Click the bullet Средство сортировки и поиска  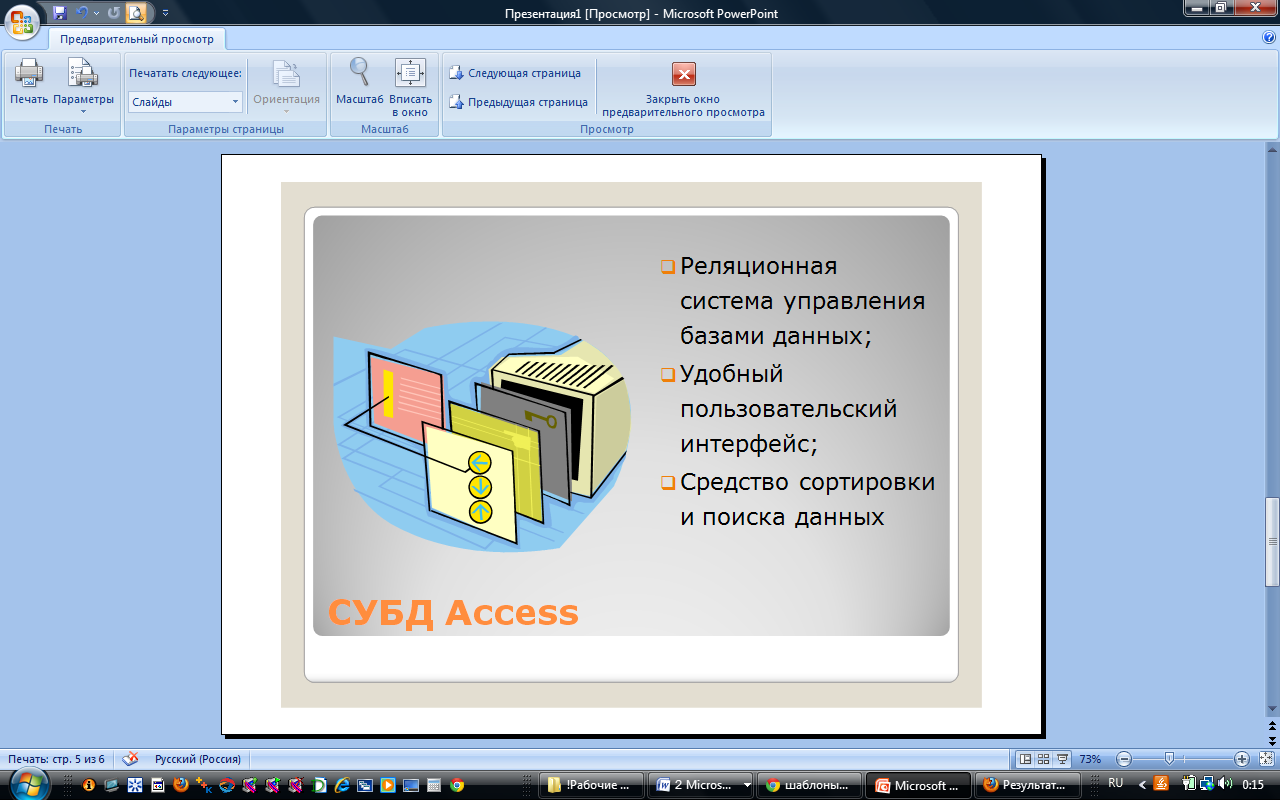(x=797, y=499)
